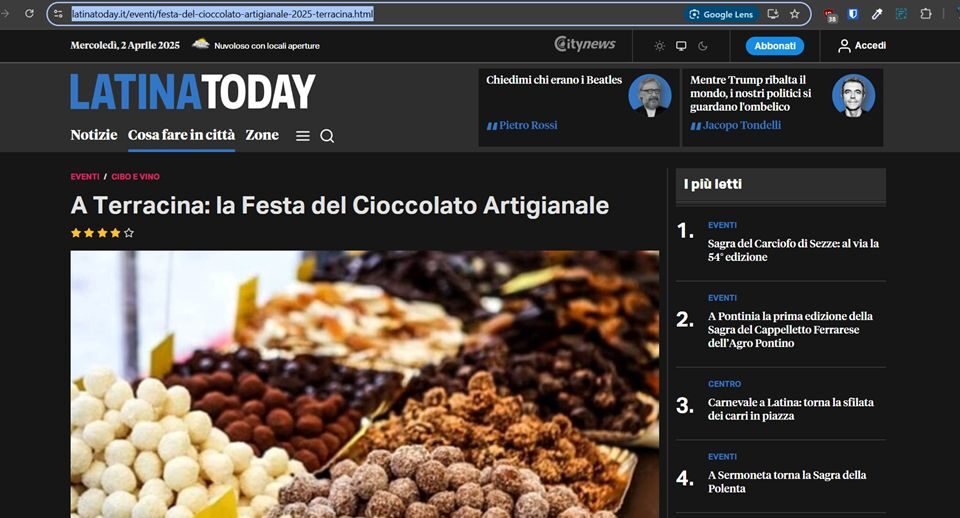Click the EVENTI breadcrumb
This screenshot has height=518, width=960.
point(84,177)
